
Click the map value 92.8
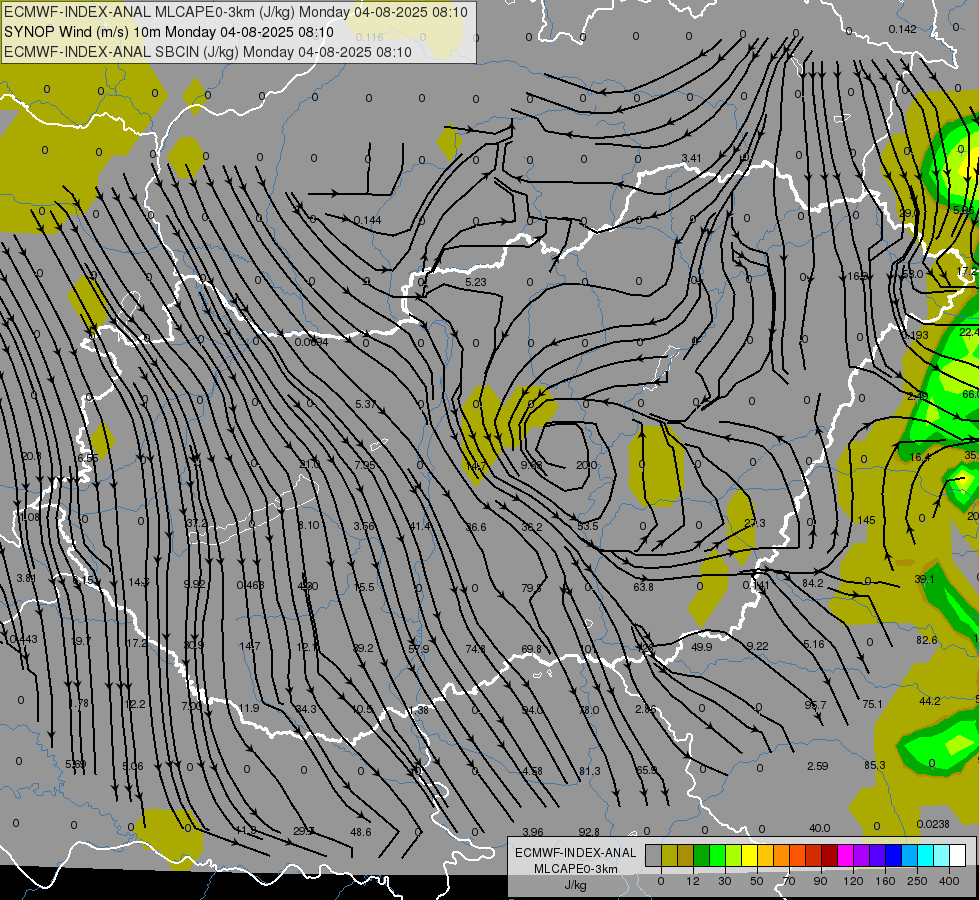pos(589,831)
